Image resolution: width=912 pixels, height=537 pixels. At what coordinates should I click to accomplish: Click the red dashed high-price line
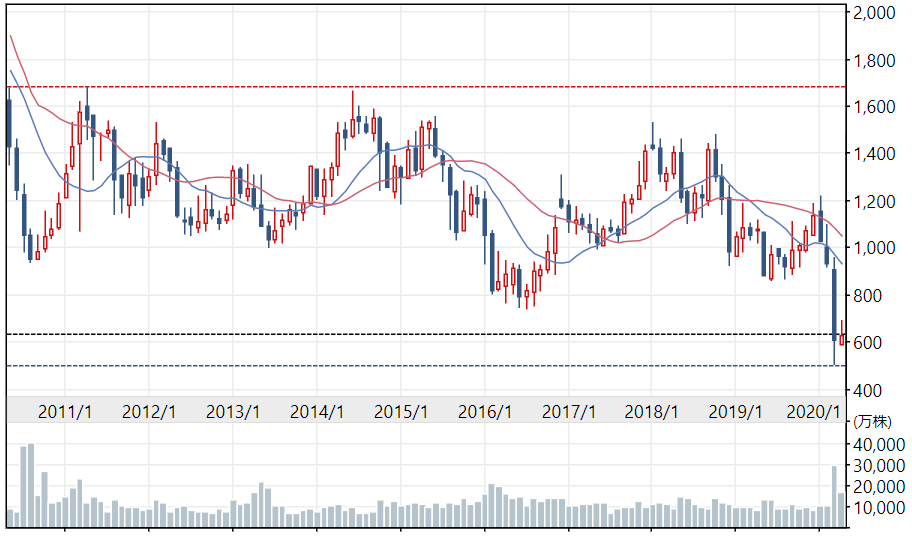tap(426, 87)
